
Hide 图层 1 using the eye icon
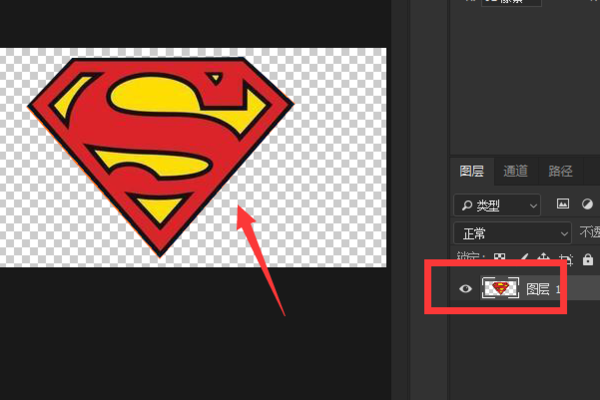click(x=465, y=289)
